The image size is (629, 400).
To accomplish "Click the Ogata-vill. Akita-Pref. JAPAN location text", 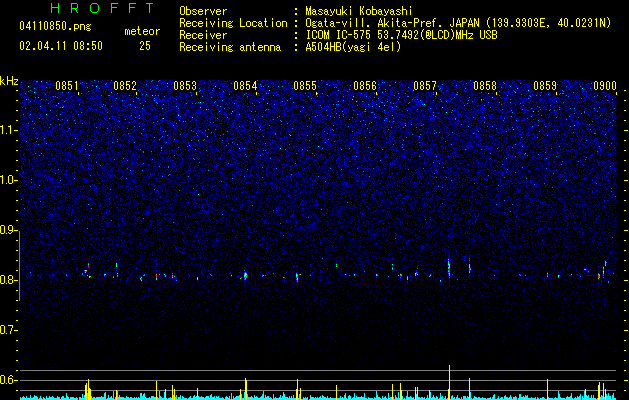I will [458, 23].
